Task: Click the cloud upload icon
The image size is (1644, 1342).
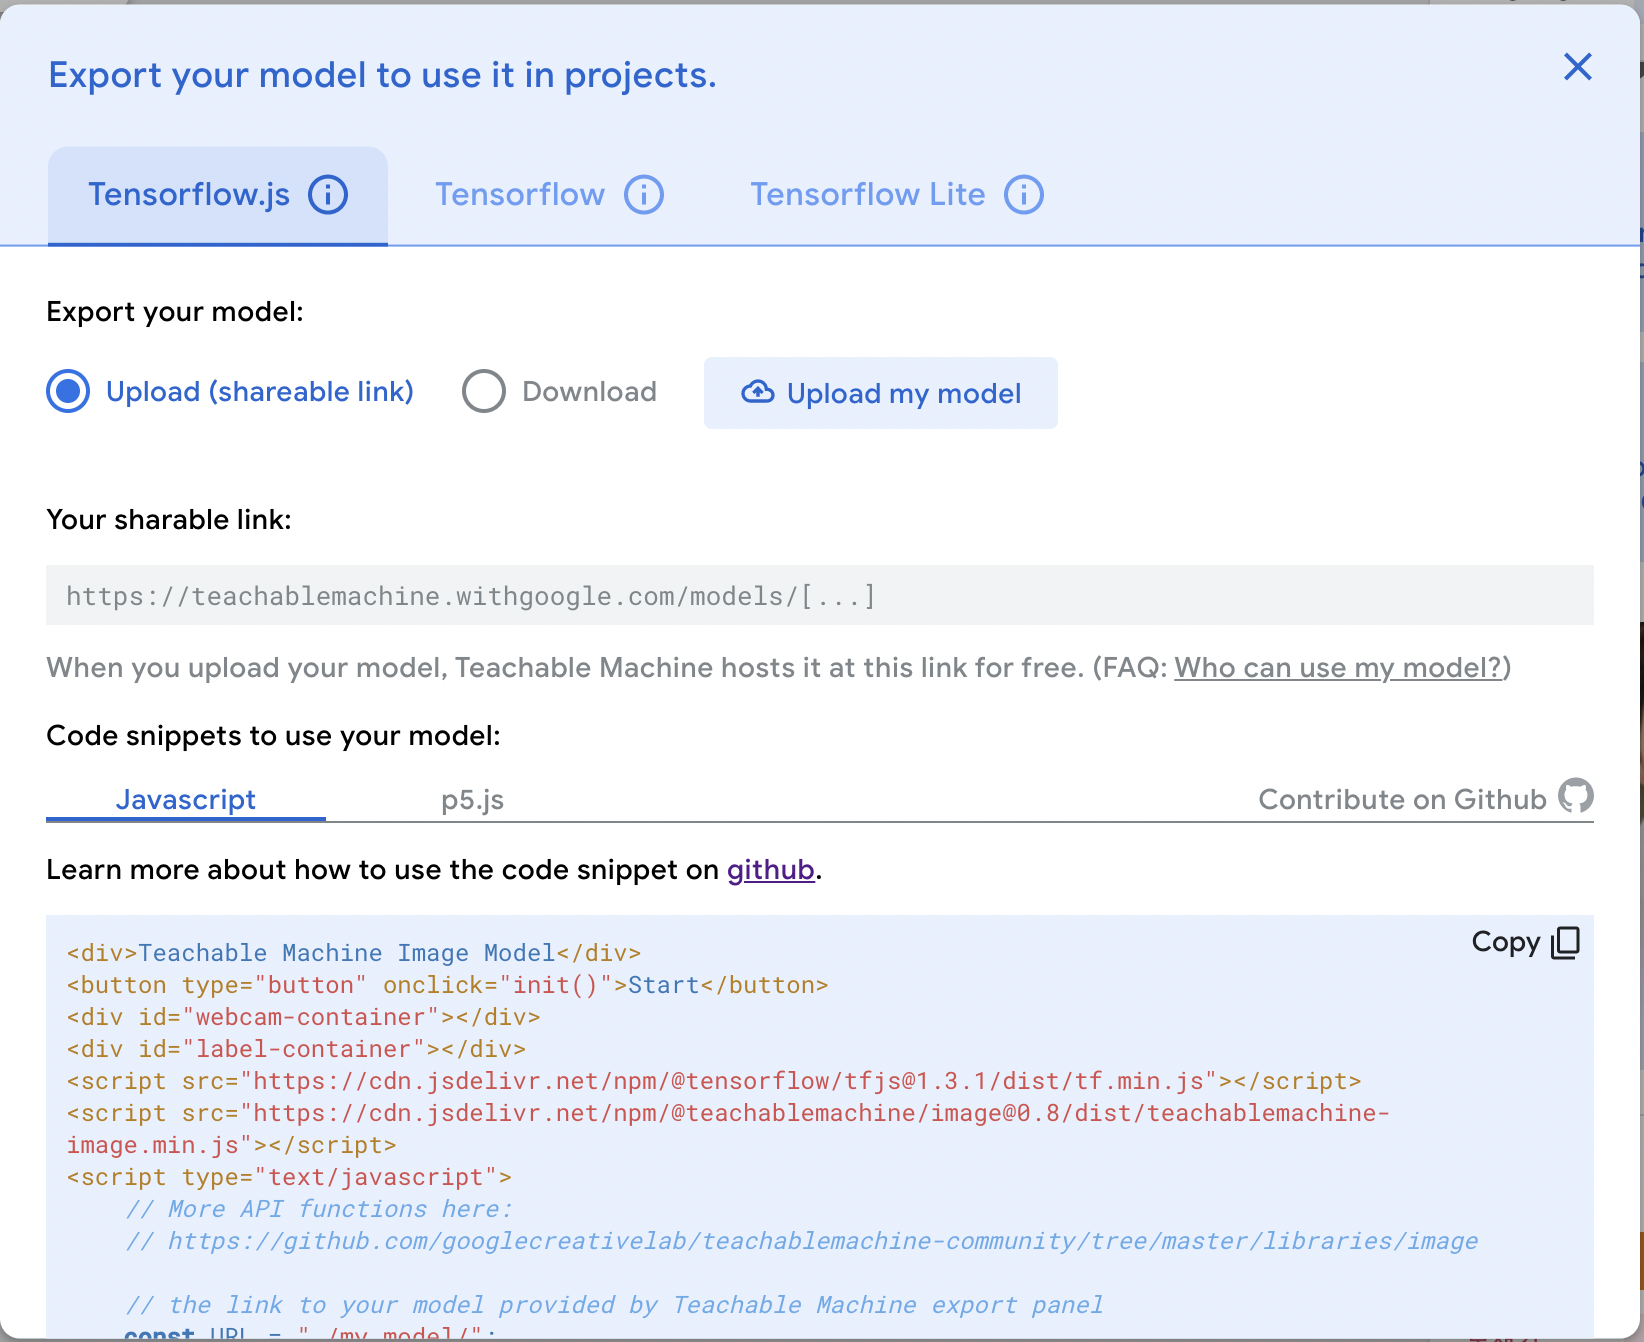Action: coord(758,392)
